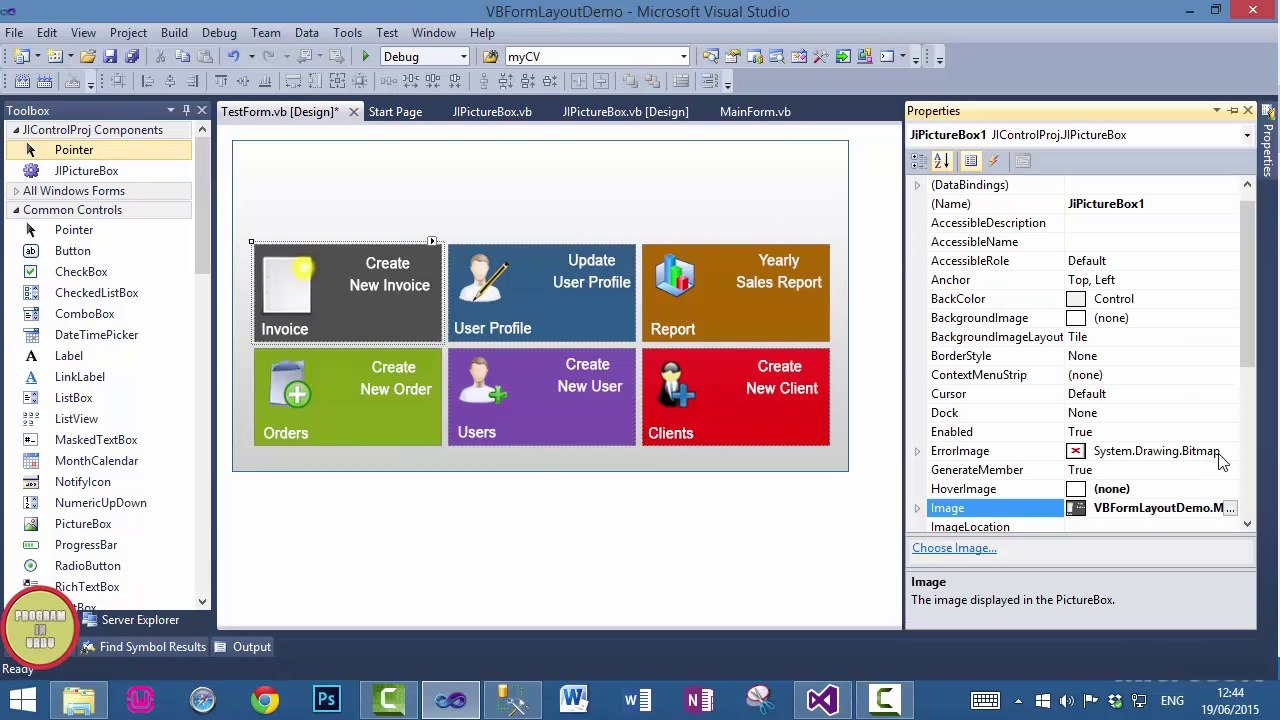This screenshot has height=720, width=1280.
Task: Click the Cut scissors icon
Action: click(161, 57)
